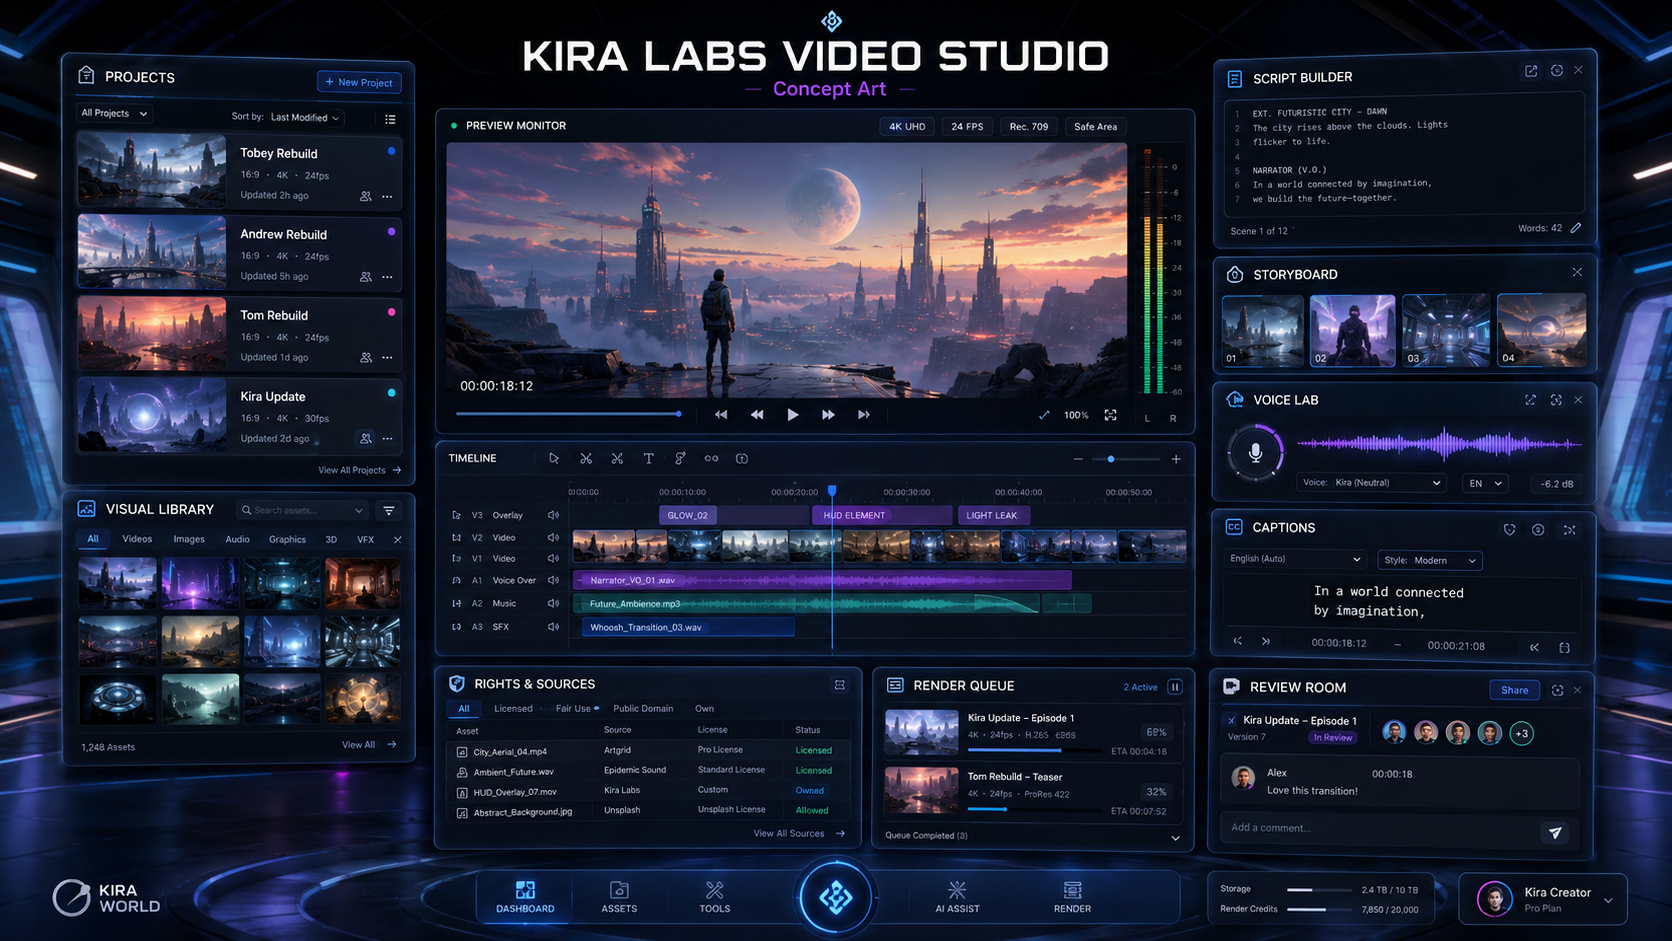Select the arrow selection tool in timeline

pos(554,459)
